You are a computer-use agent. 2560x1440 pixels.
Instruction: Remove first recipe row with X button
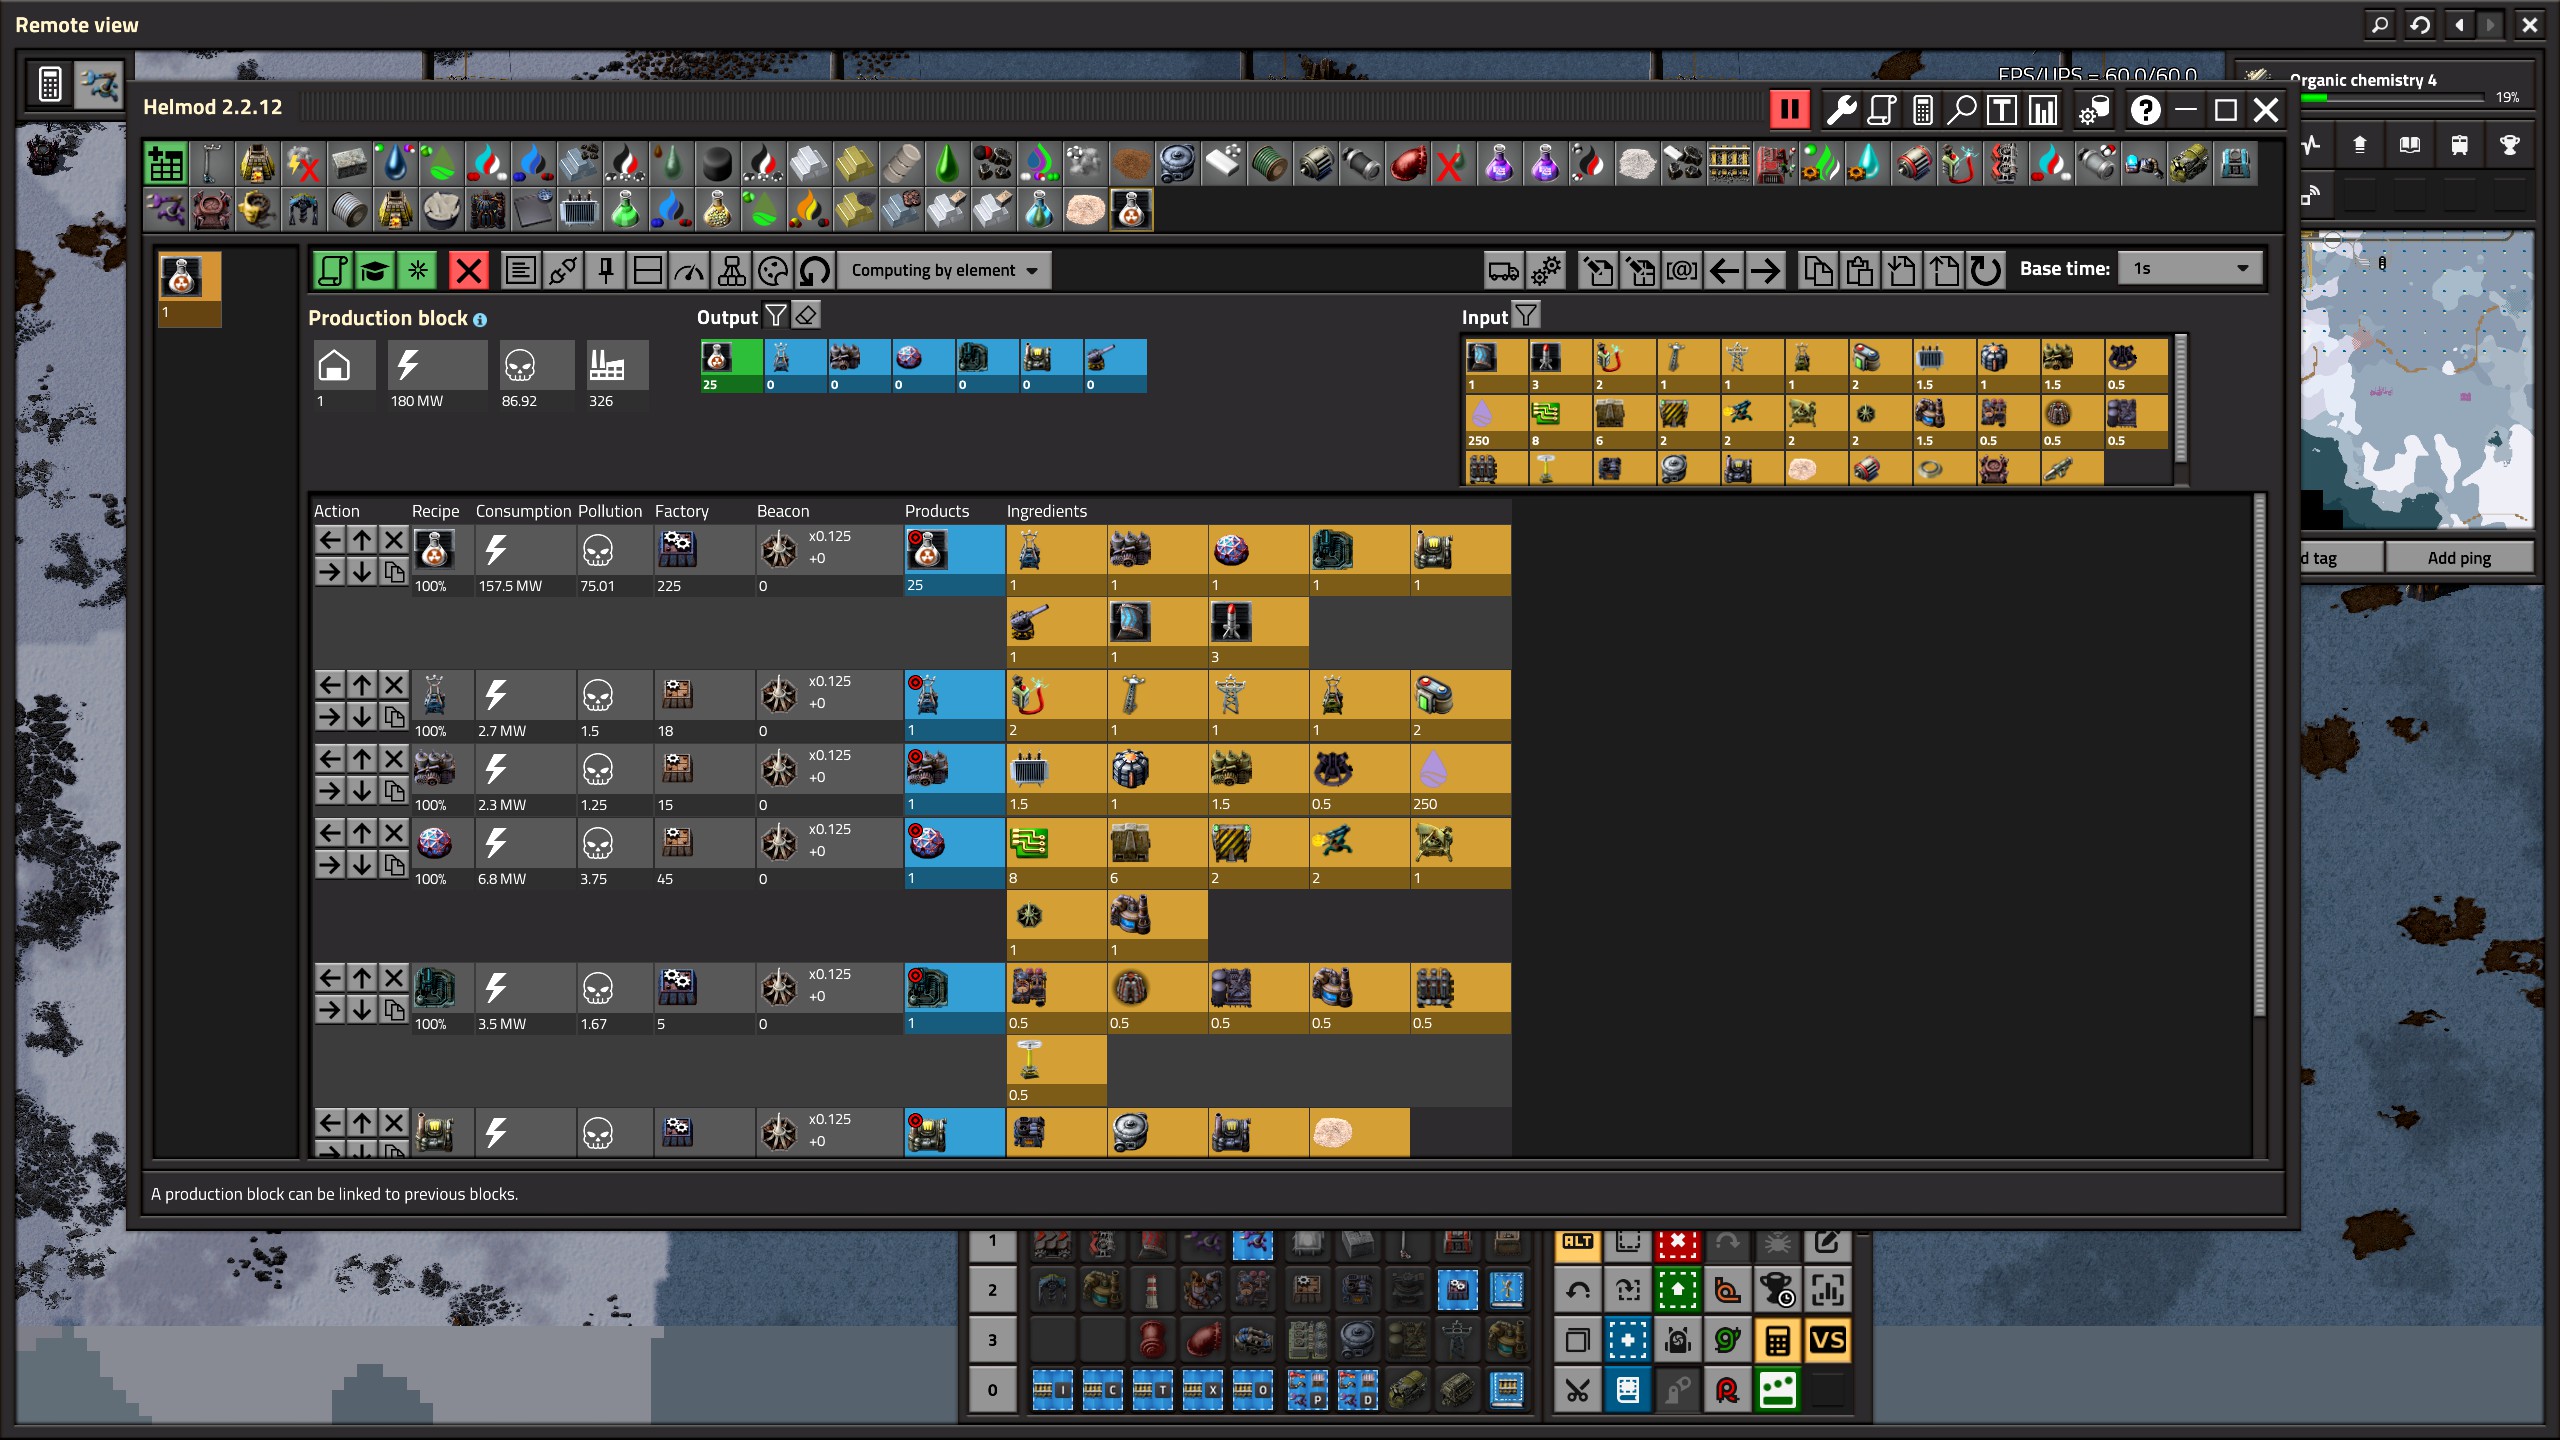(x=394, y=540)
